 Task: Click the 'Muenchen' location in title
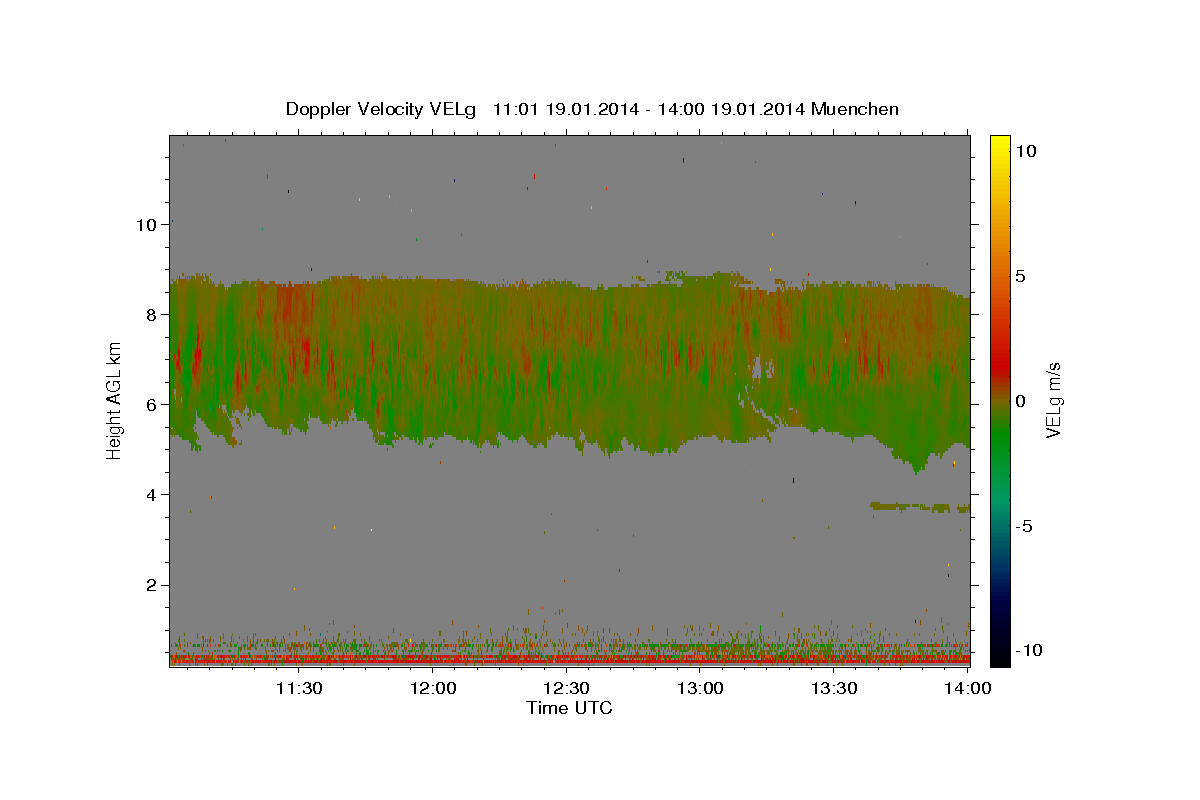tap(856, 109)
